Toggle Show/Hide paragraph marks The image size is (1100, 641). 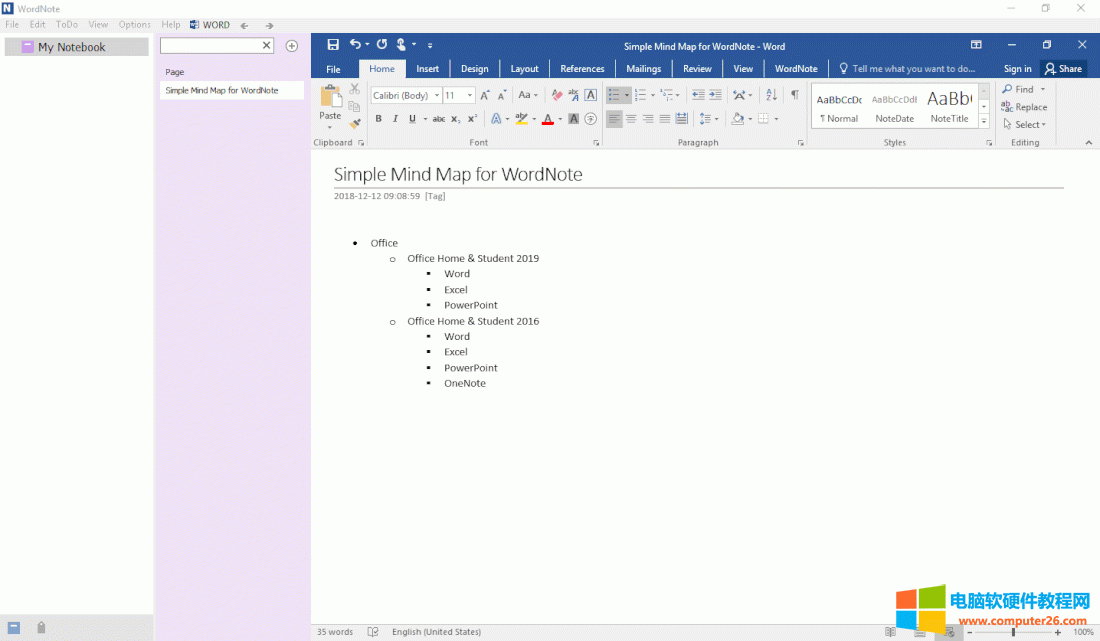pos(795,95)
